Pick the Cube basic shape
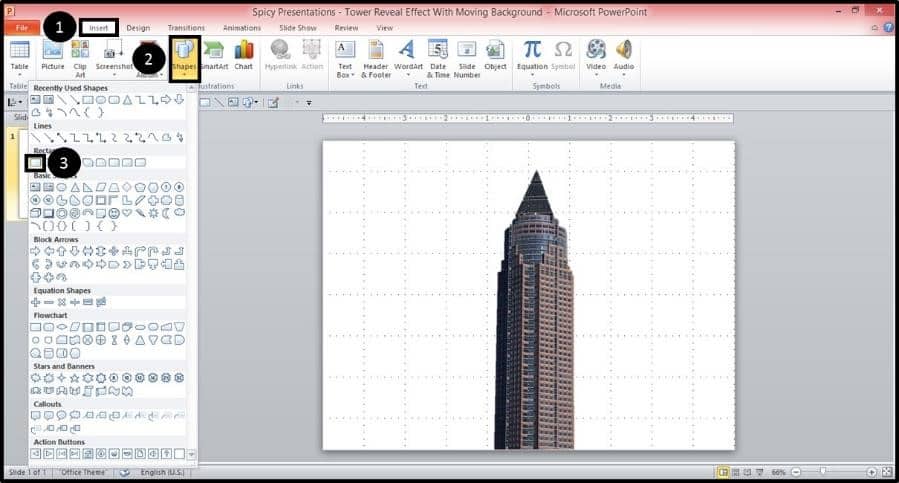Screen dimensions: 899x483 click(x=36, y=213)
